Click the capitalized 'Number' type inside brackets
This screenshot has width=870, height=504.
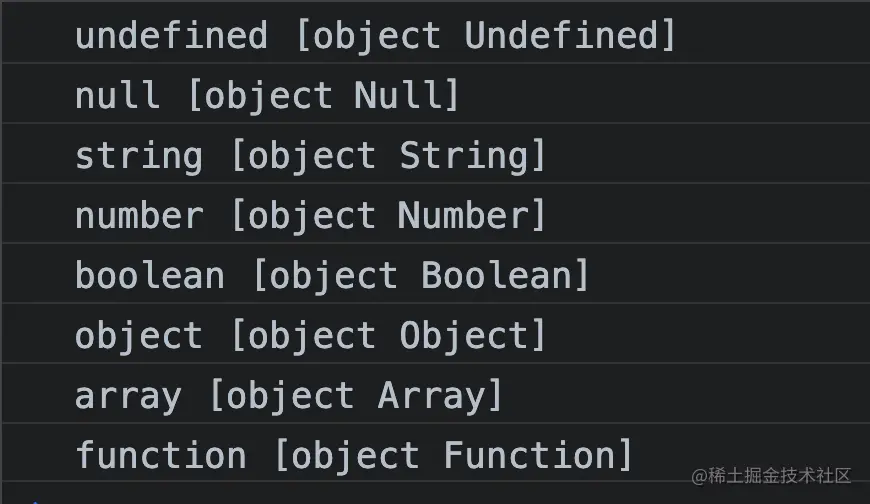coord(466,216)
